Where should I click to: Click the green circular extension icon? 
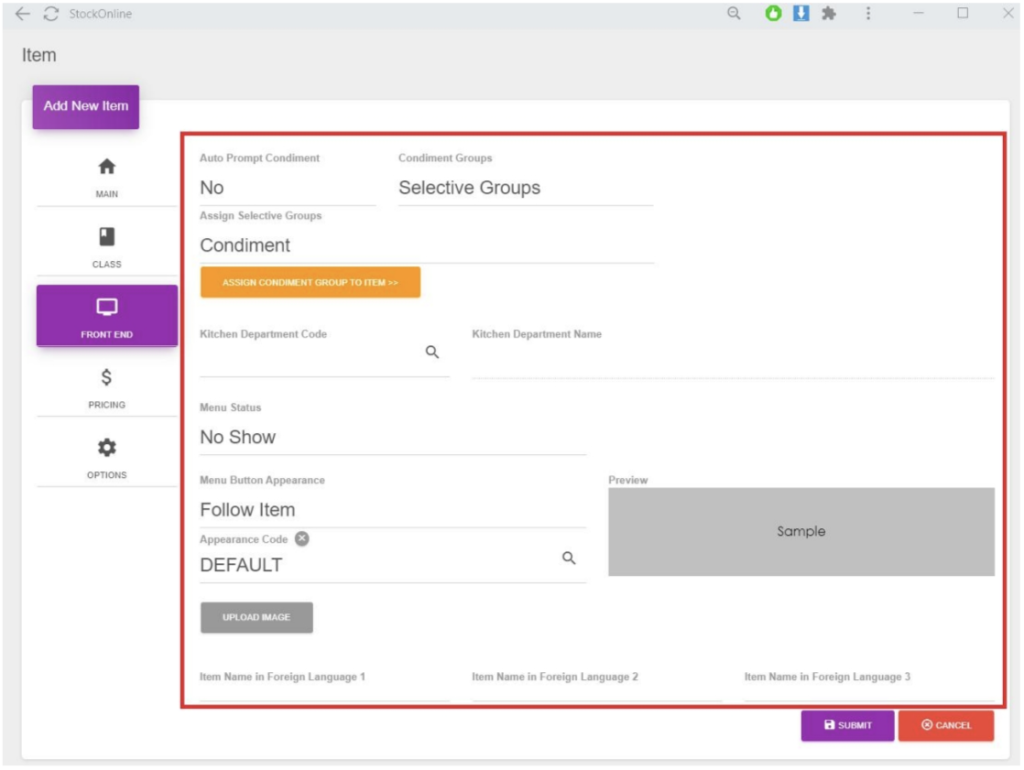coord(773,14)
